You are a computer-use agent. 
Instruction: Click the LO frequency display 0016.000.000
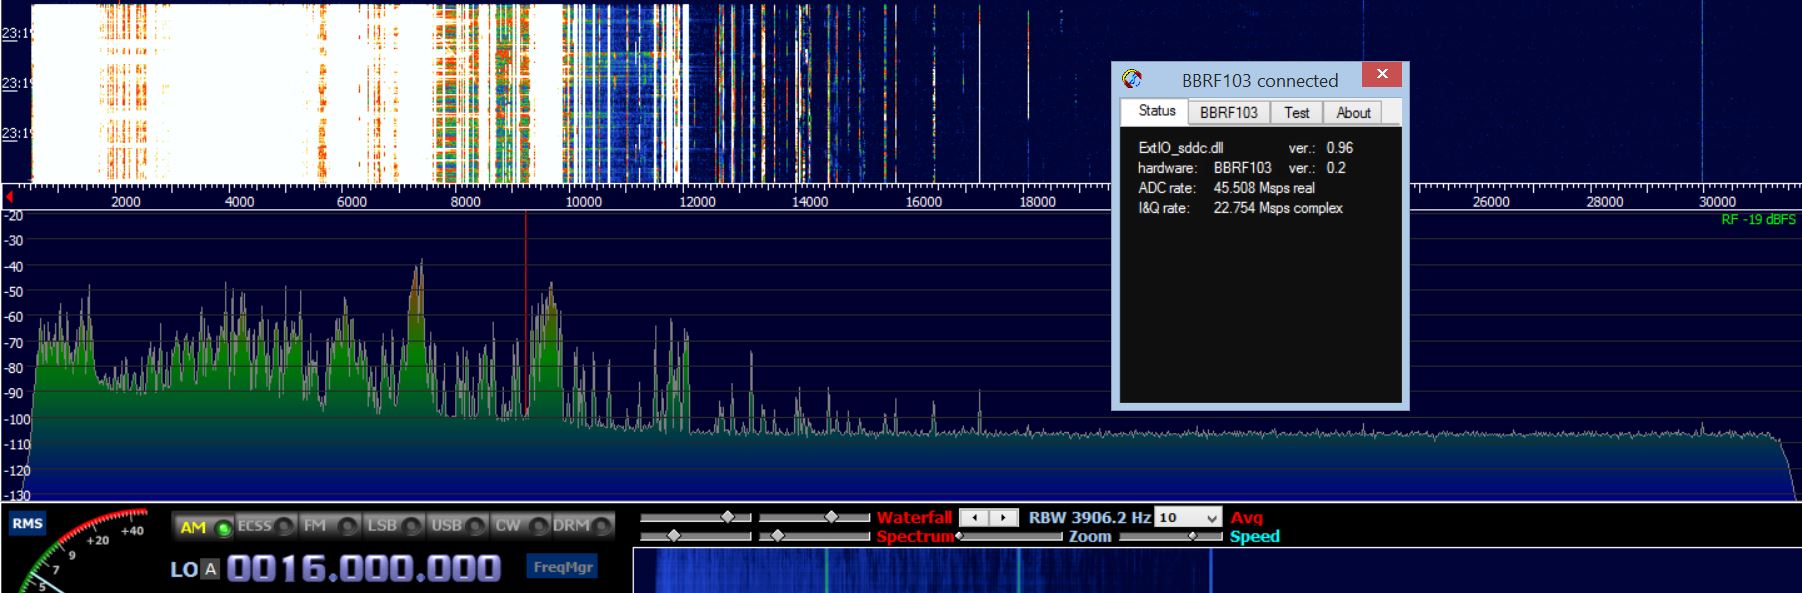pos(364,568)
